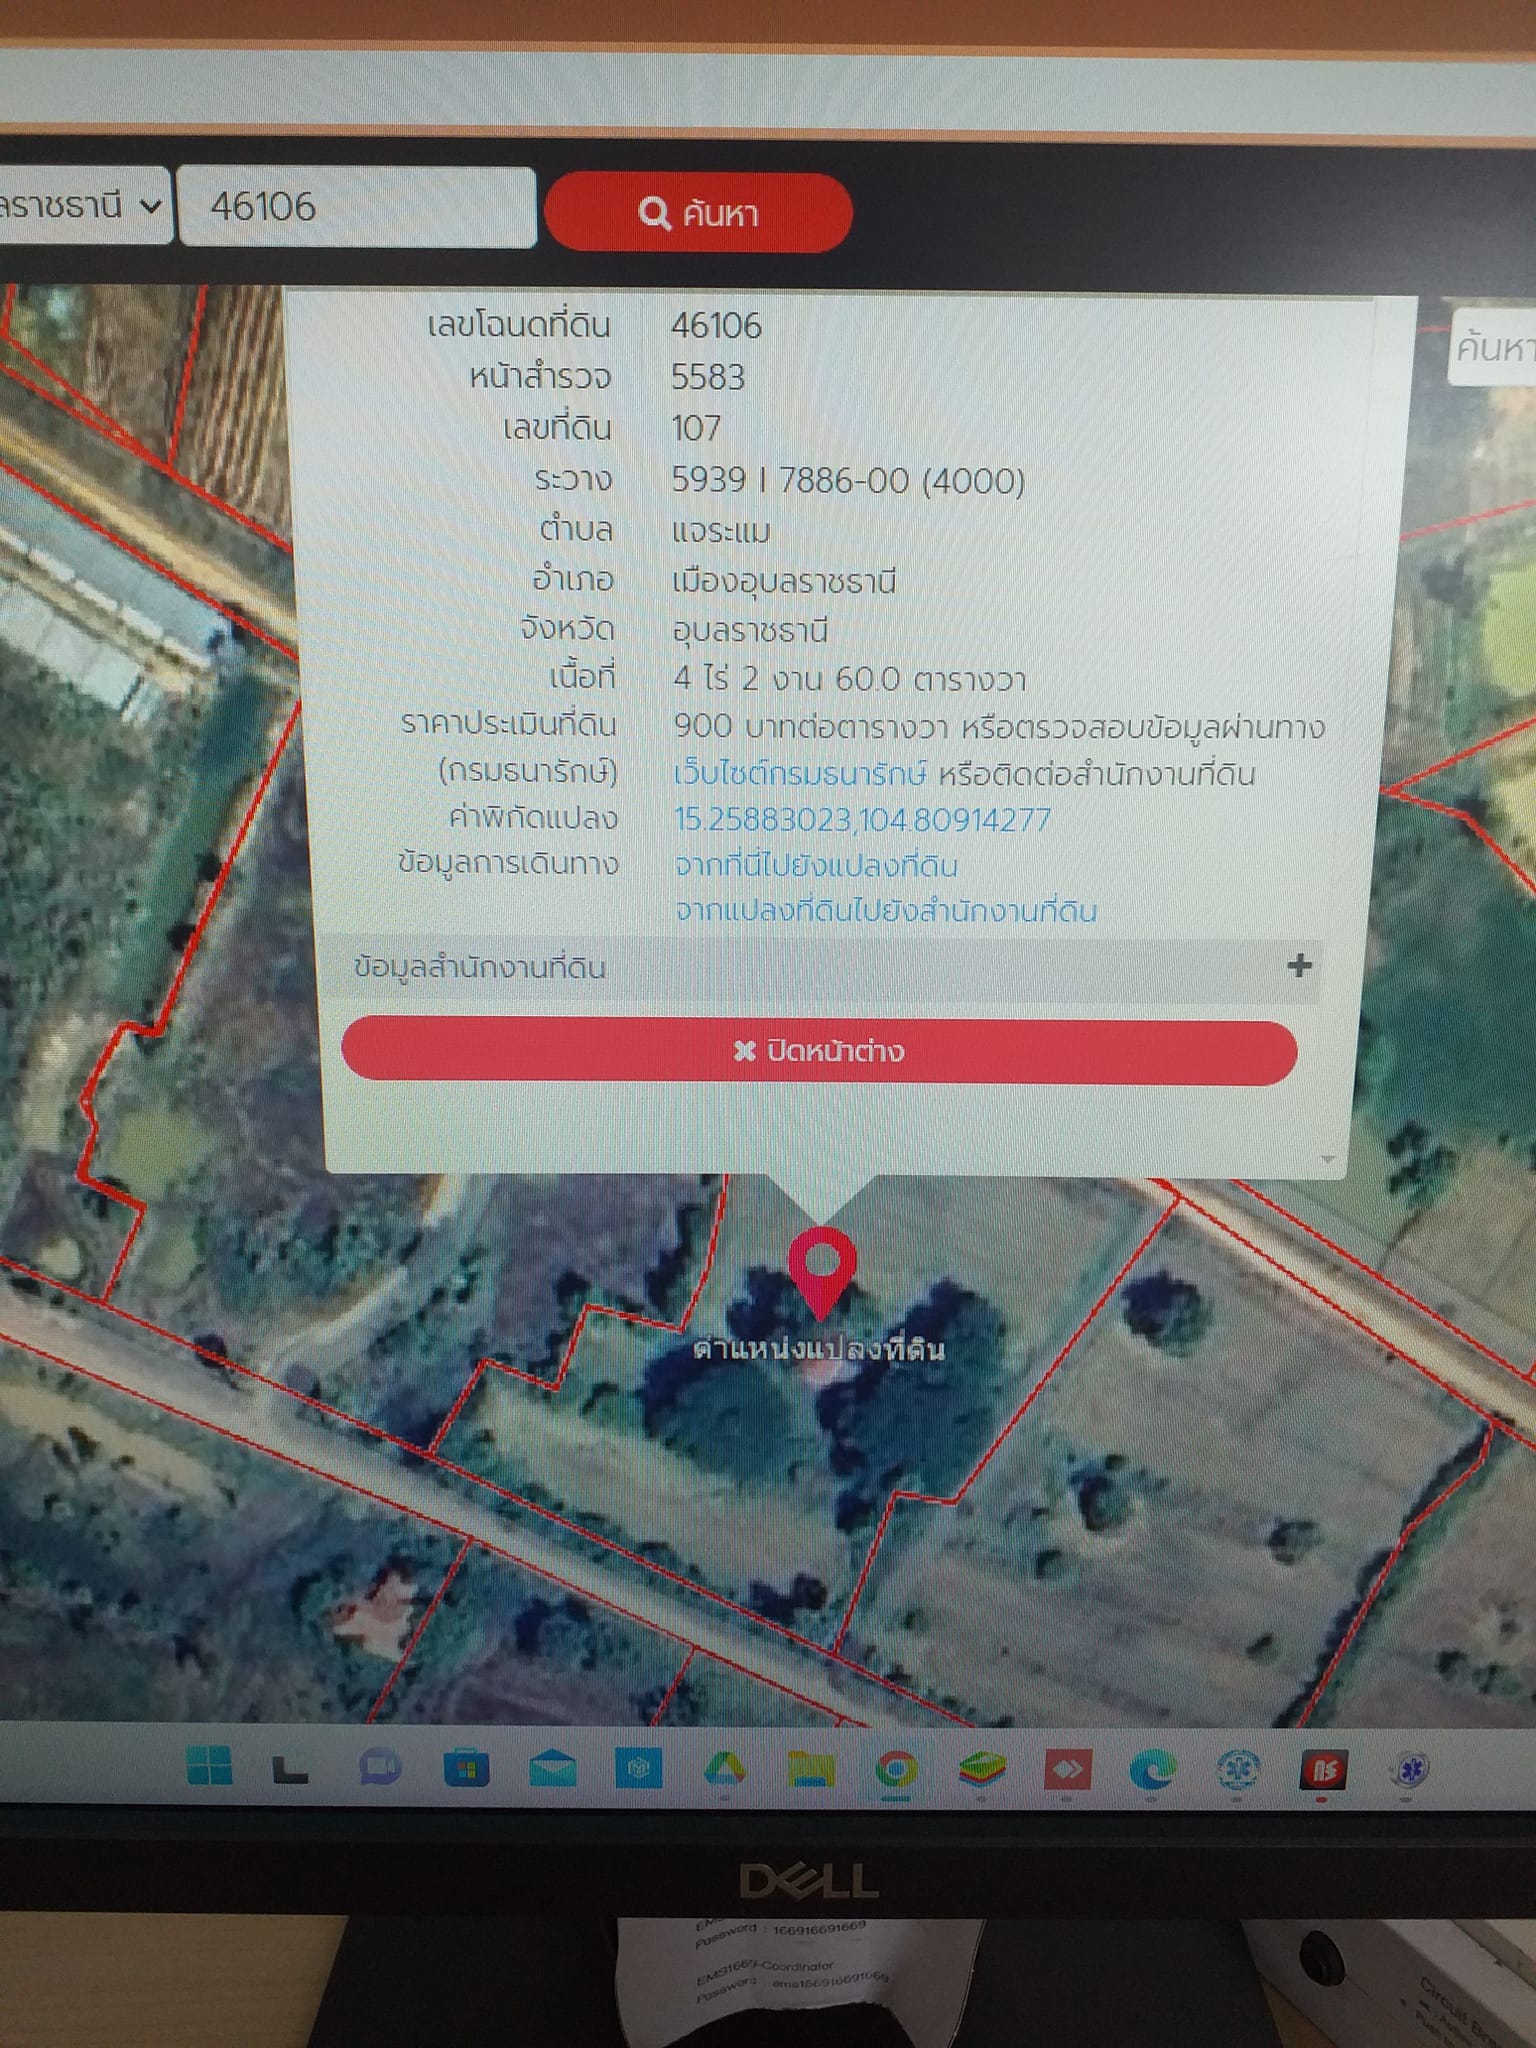1536x2048 pixels.
Task: Launch the BlueStacks icon in the taskbar
Action: [981, 1770]
